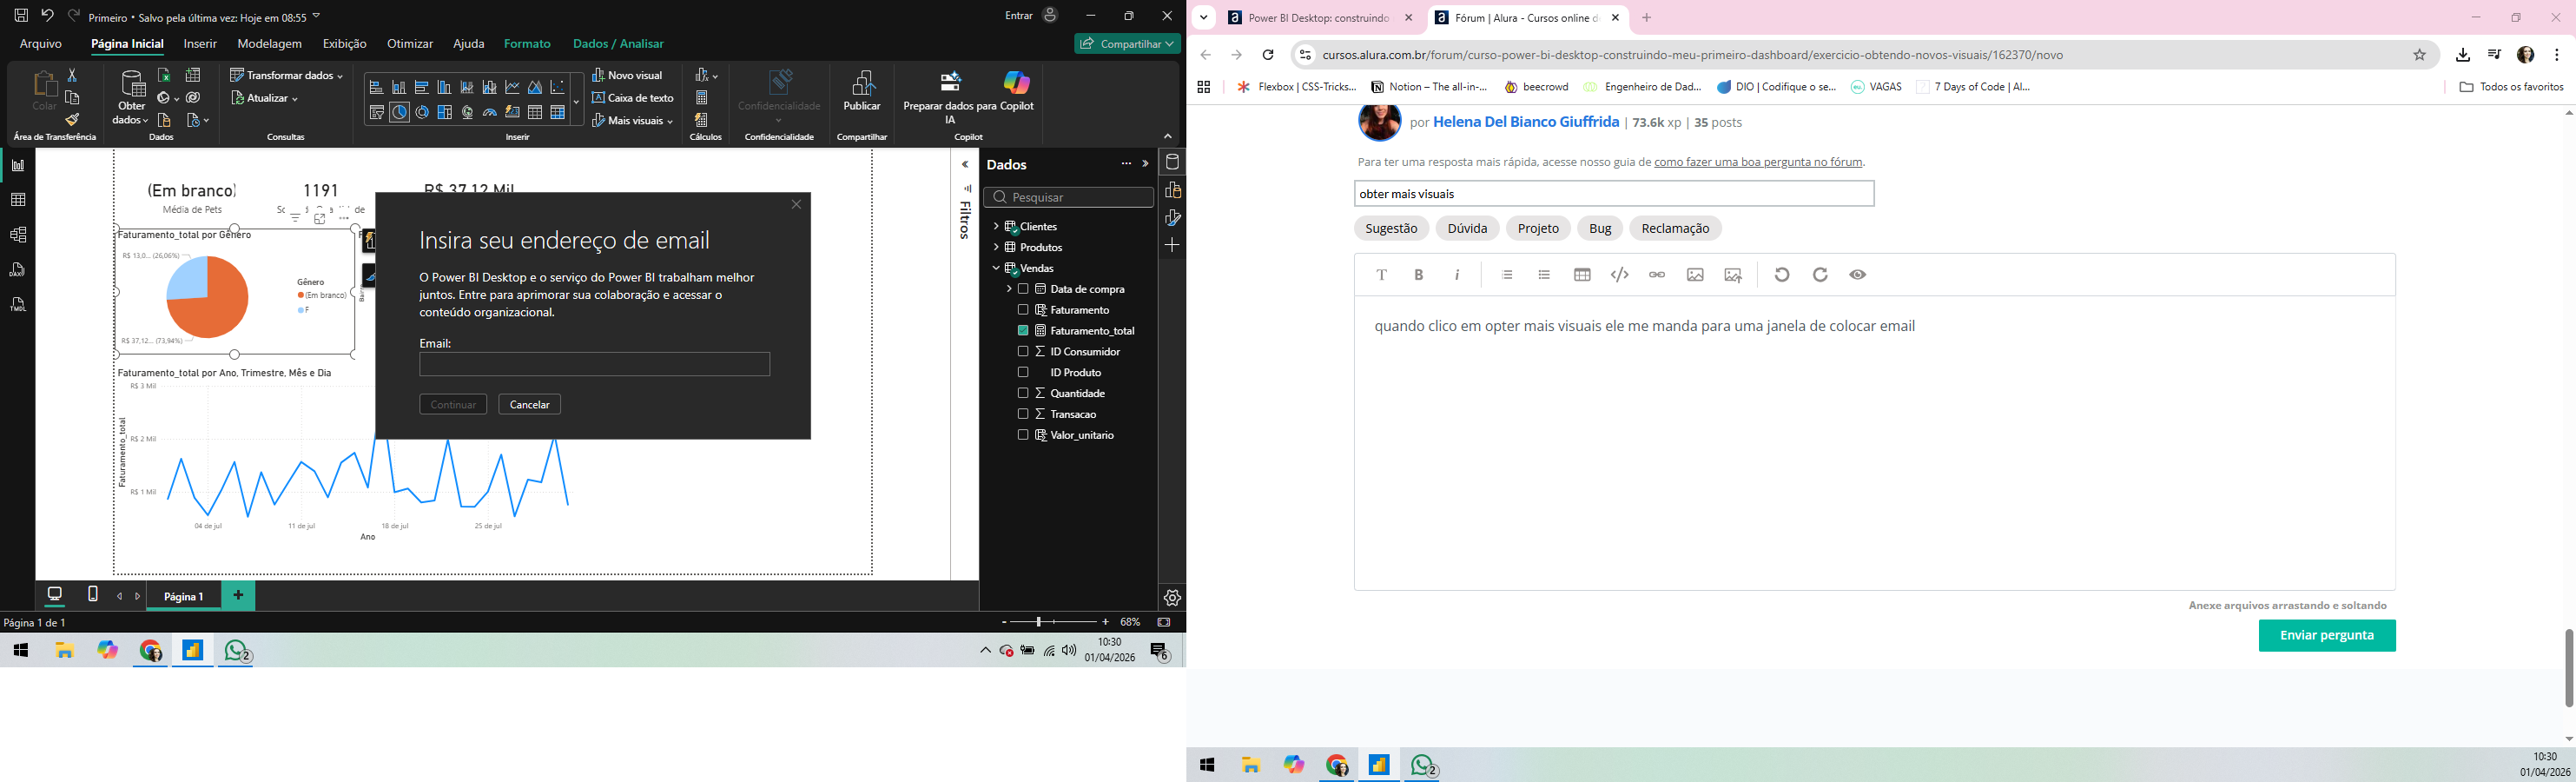Click the Compartilhar button in Power BI
This screenshot has height=782, width=2576.
[1128, 44]
